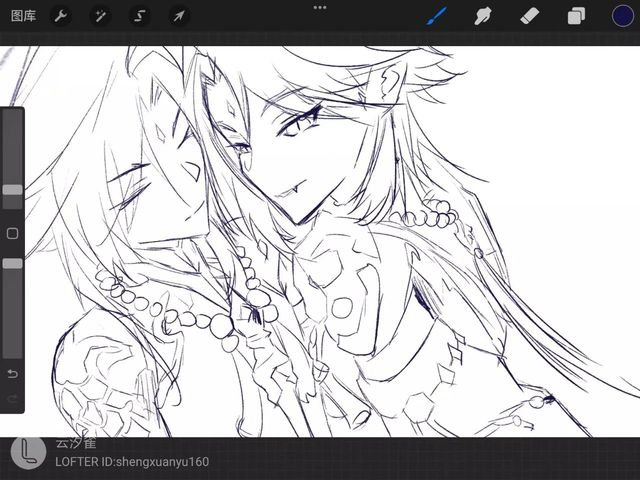The height and width of the screenshot is (480, 640).
Task: Tap the square modify button in sidebar
Action: (13, 233)
